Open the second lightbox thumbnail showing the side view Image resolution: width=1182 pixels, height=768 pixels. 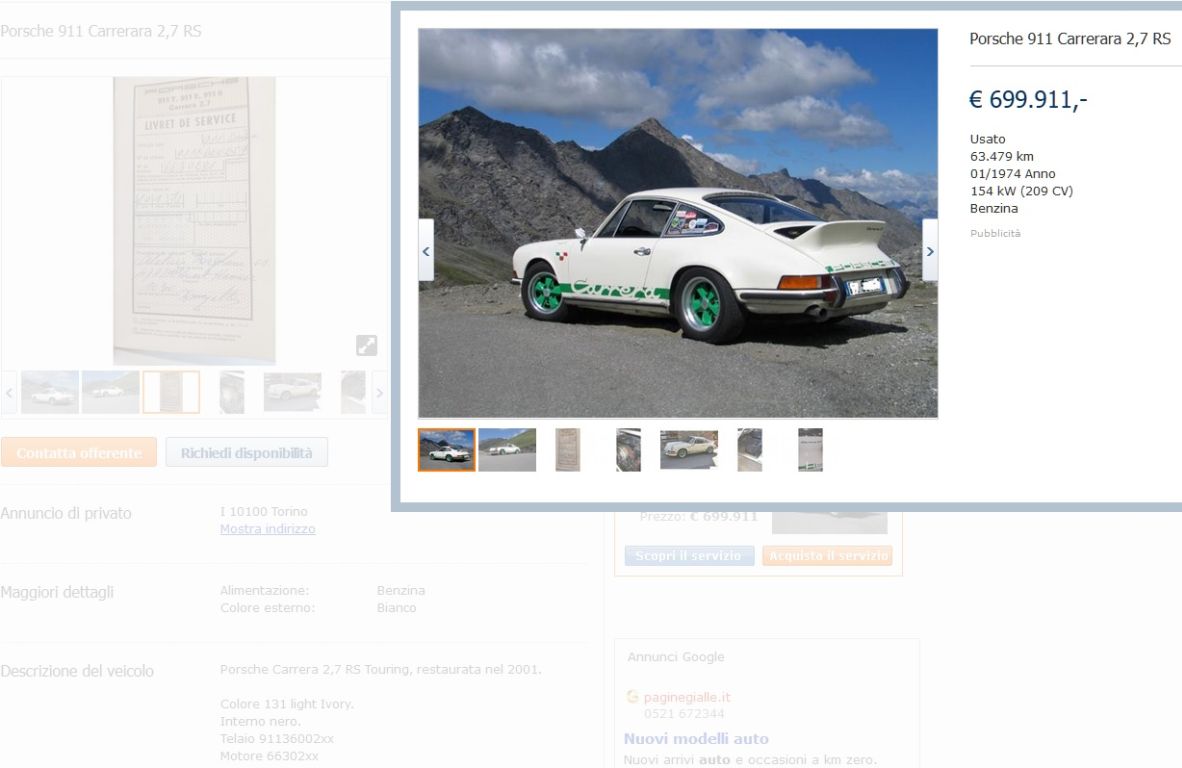[x=507, y=450]
